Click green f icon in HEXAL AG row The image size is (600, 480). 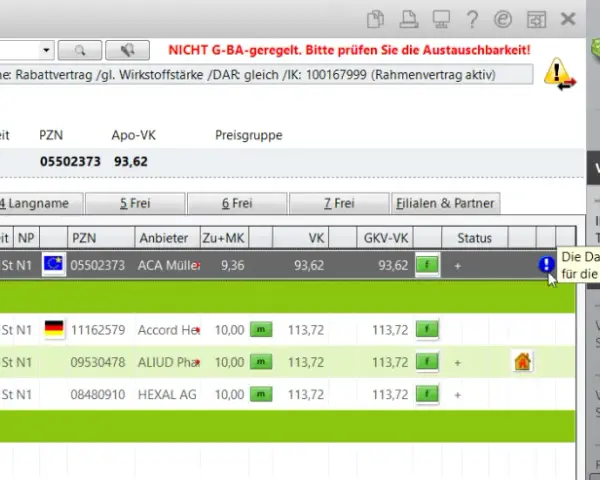pos(427,394)
